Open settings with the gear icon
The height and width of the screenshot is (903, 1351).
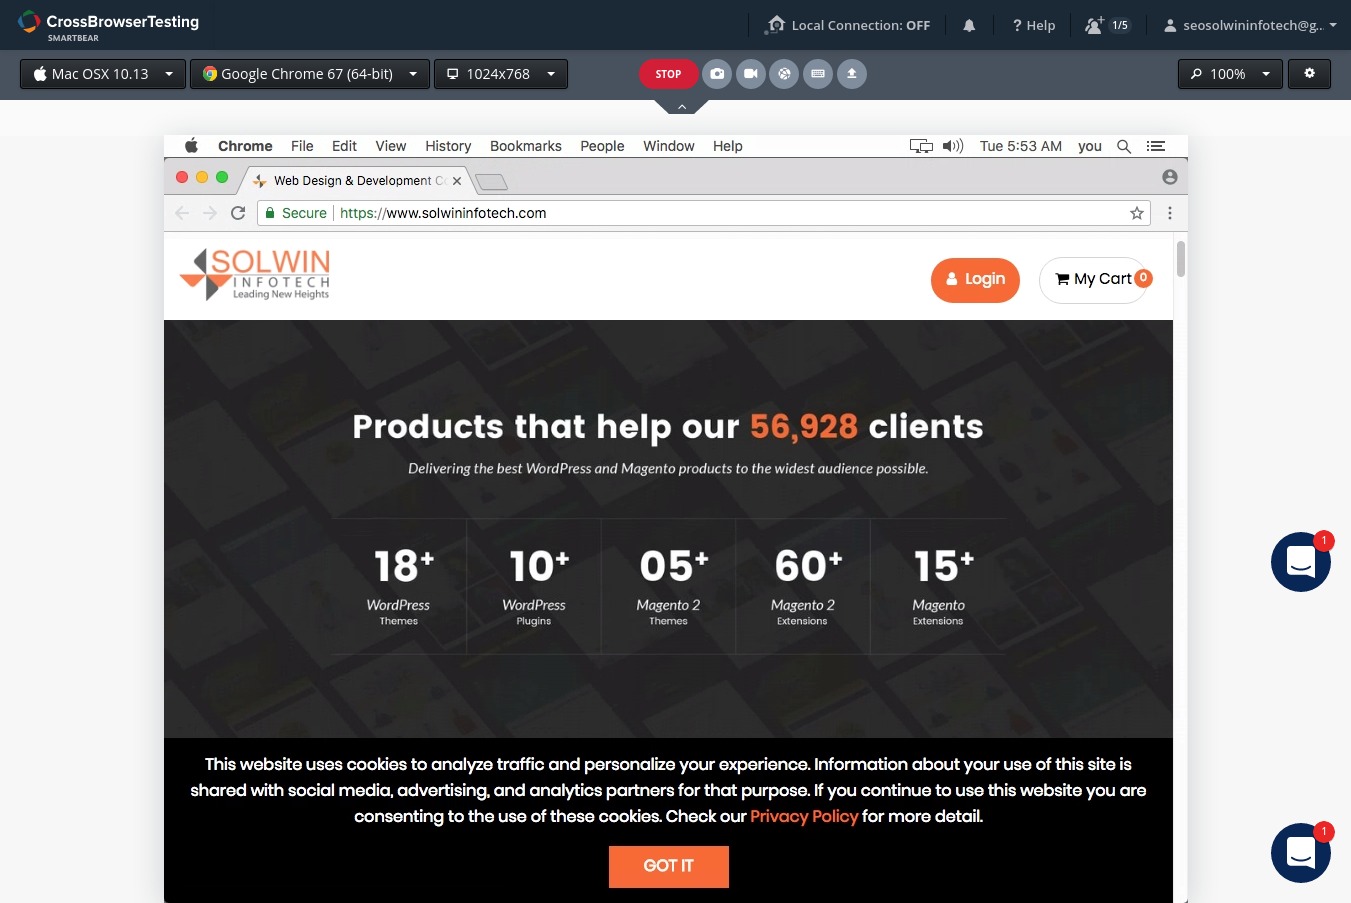point(1309,74)
